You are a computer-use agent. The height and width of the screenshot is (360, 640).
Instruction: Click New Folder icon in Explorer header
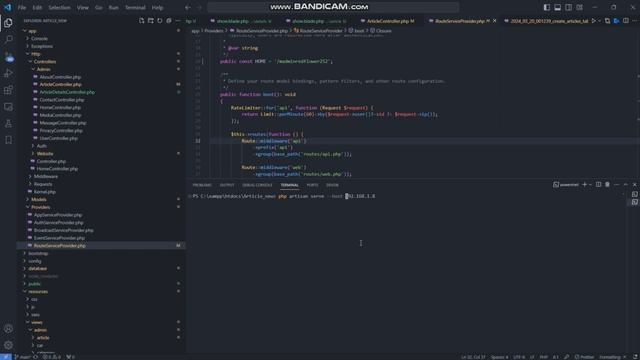point(151,20)
